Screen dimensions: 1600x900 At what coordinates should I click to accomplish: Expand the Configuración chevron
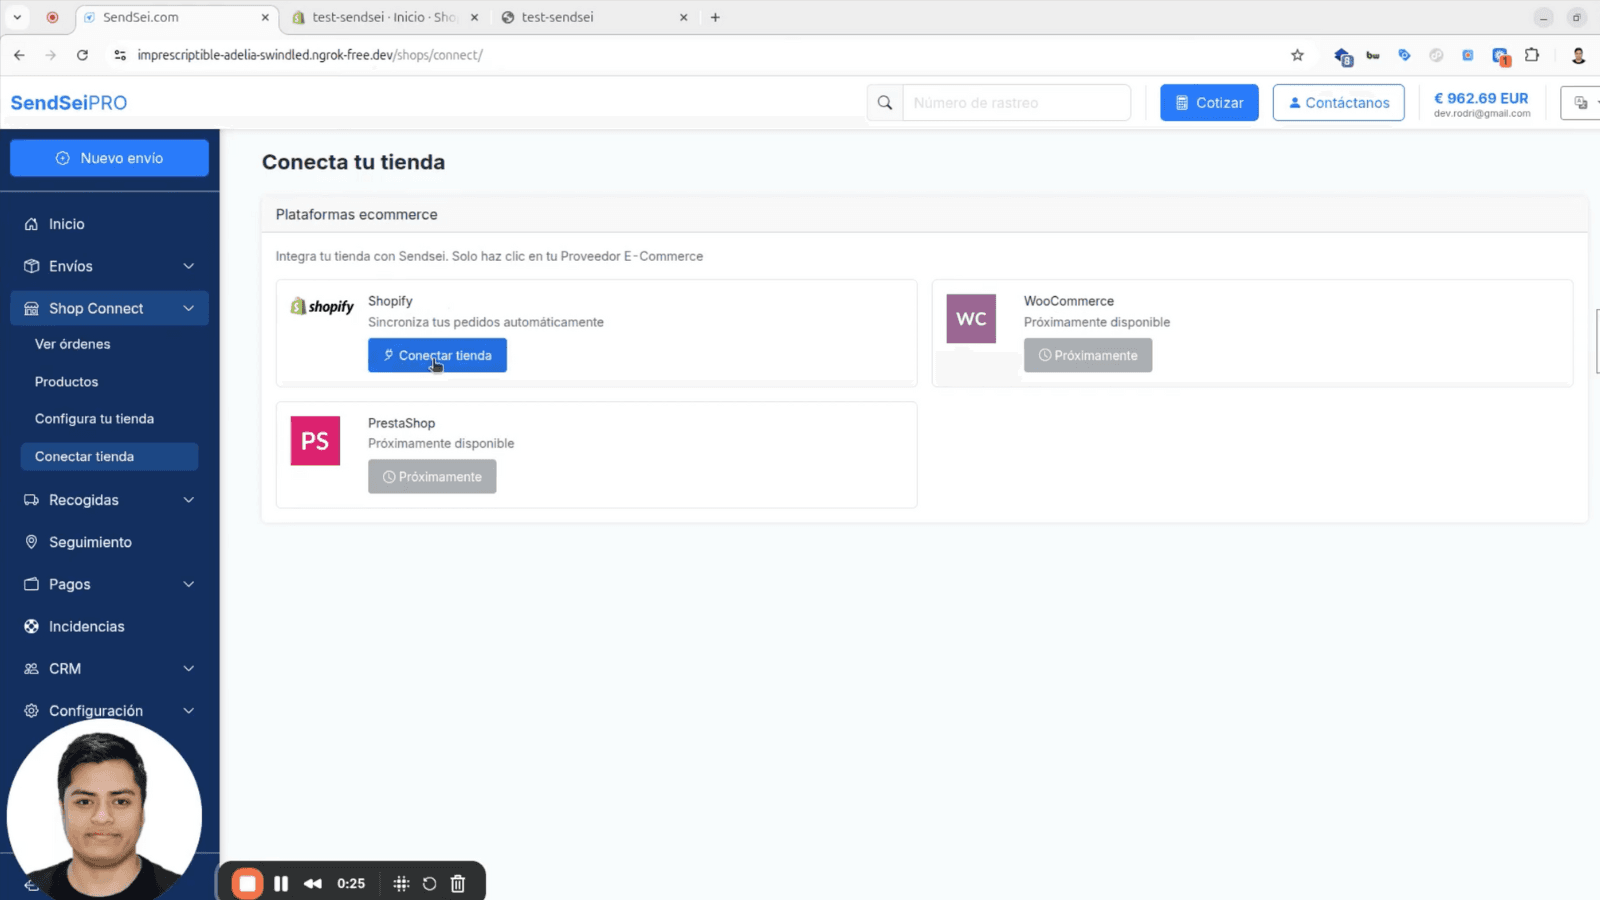(x=189, y=710)
